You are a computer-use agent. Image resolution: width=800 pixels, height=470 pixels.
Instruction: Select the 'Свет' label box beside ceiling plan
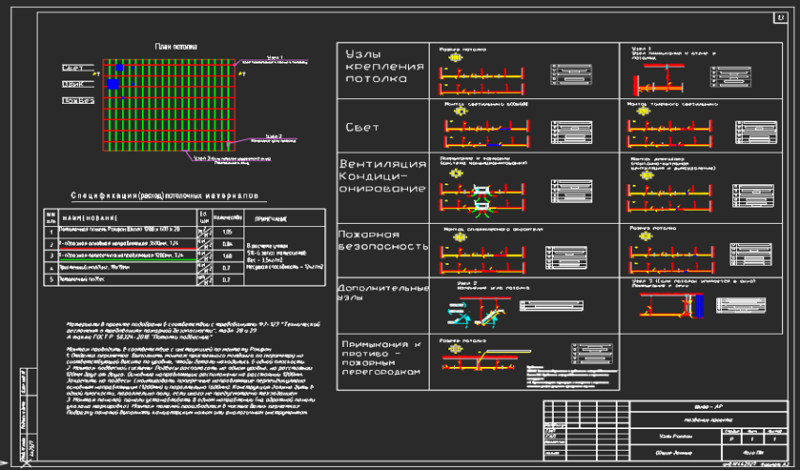[x=78, y=68]
